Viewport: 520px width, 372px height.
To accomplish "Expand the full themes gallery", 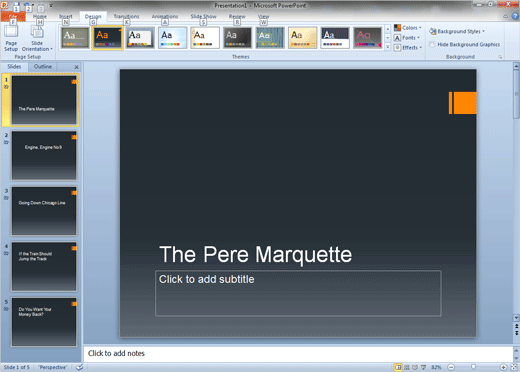I will (388, 47).
